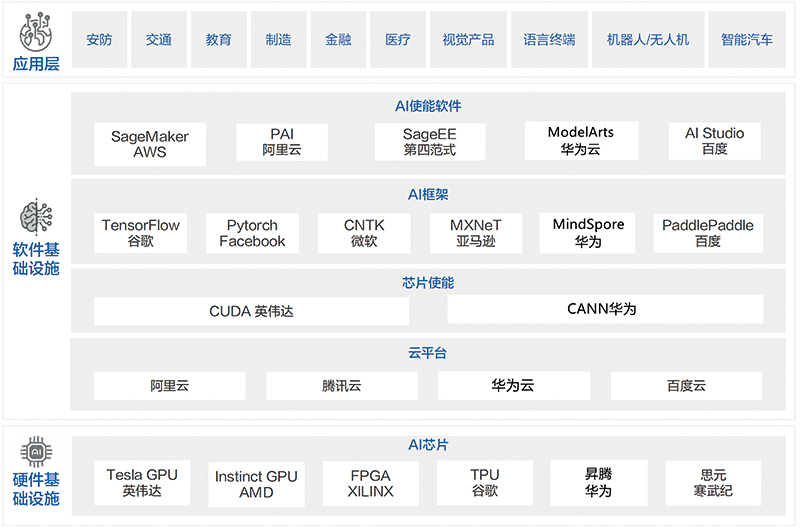Click the MindSpore 华为 box
This screenshot has width=800, height=530.
coord(588,233)
